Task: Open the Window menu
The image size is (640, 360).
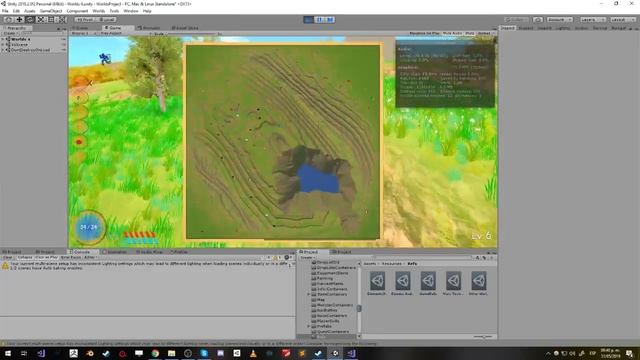Action: coord(131,11)
